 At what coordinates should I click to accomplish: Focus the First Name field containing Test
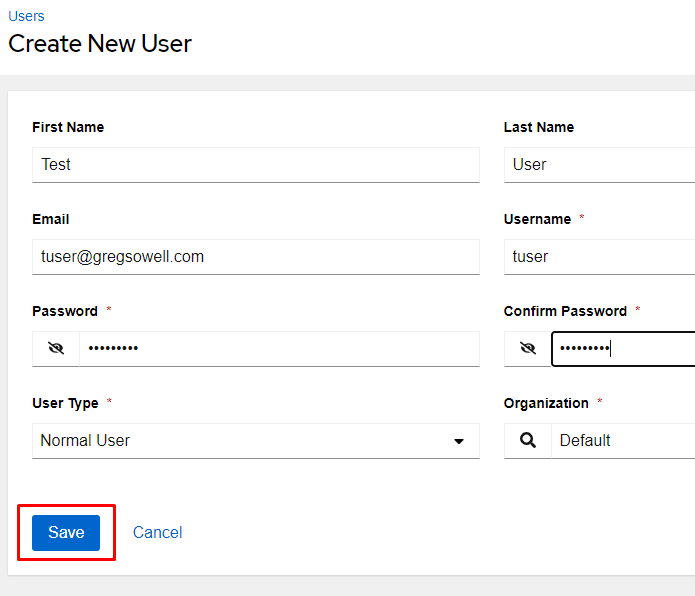255,164
